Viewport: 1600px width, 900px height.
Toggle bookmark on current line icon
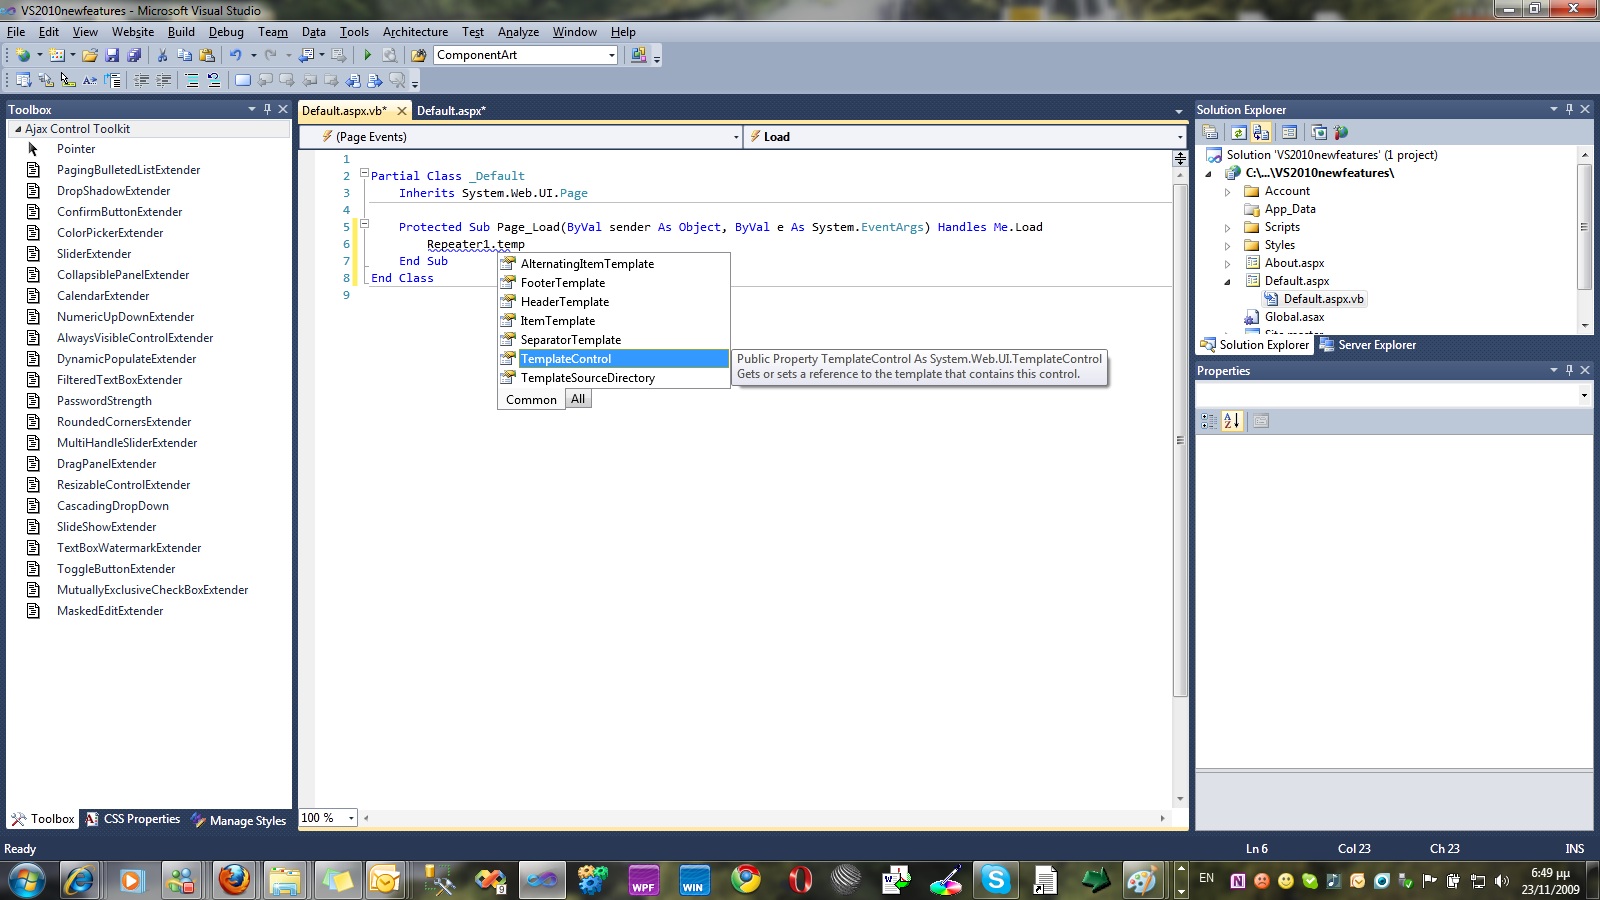click(x=242, y=80)
